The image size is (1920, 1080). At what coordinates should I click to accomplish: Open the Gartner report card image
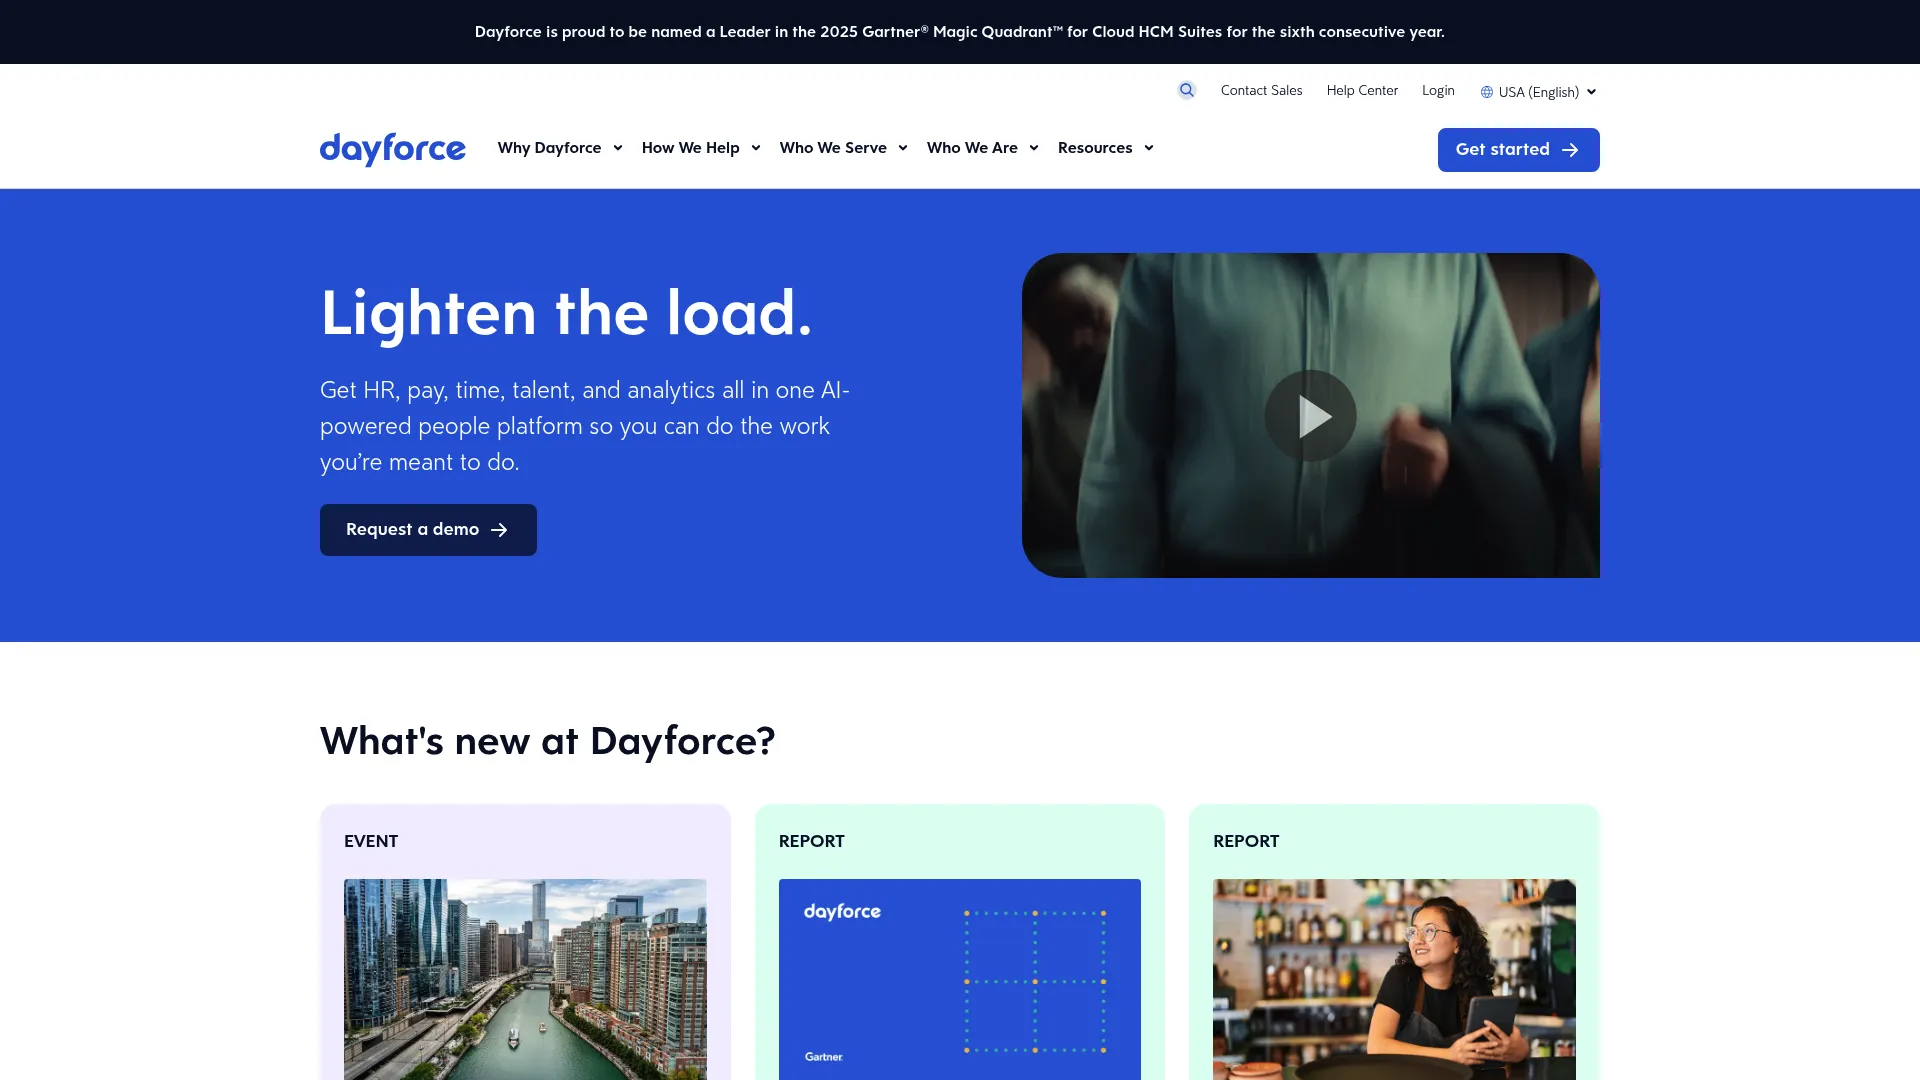960,979
